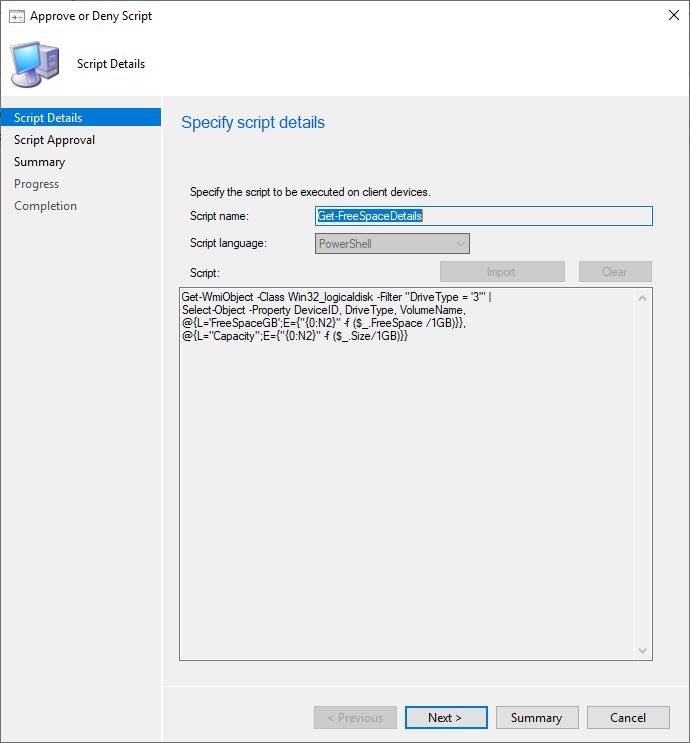The image size is (690, 743).
Task: Select the Script Details step in sidebar
Action: tap(48, 118)
